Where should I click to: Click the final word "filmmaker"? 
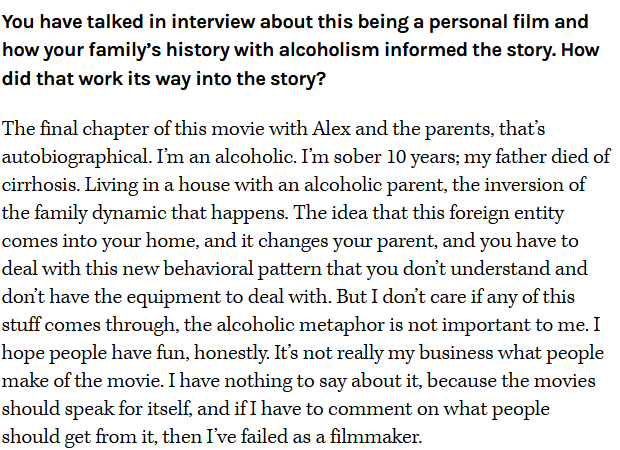click(375, 437)
